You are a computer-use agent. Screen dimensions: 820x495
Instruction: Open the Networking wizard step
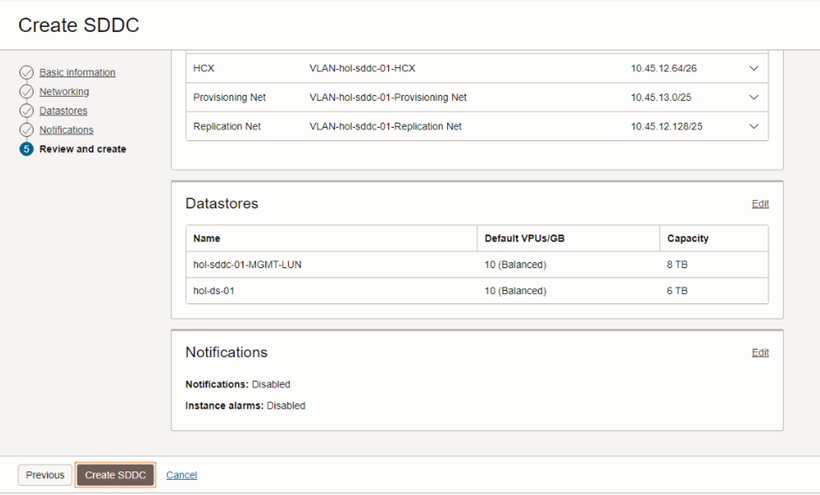pyautogui.click(x=64, y=91)
